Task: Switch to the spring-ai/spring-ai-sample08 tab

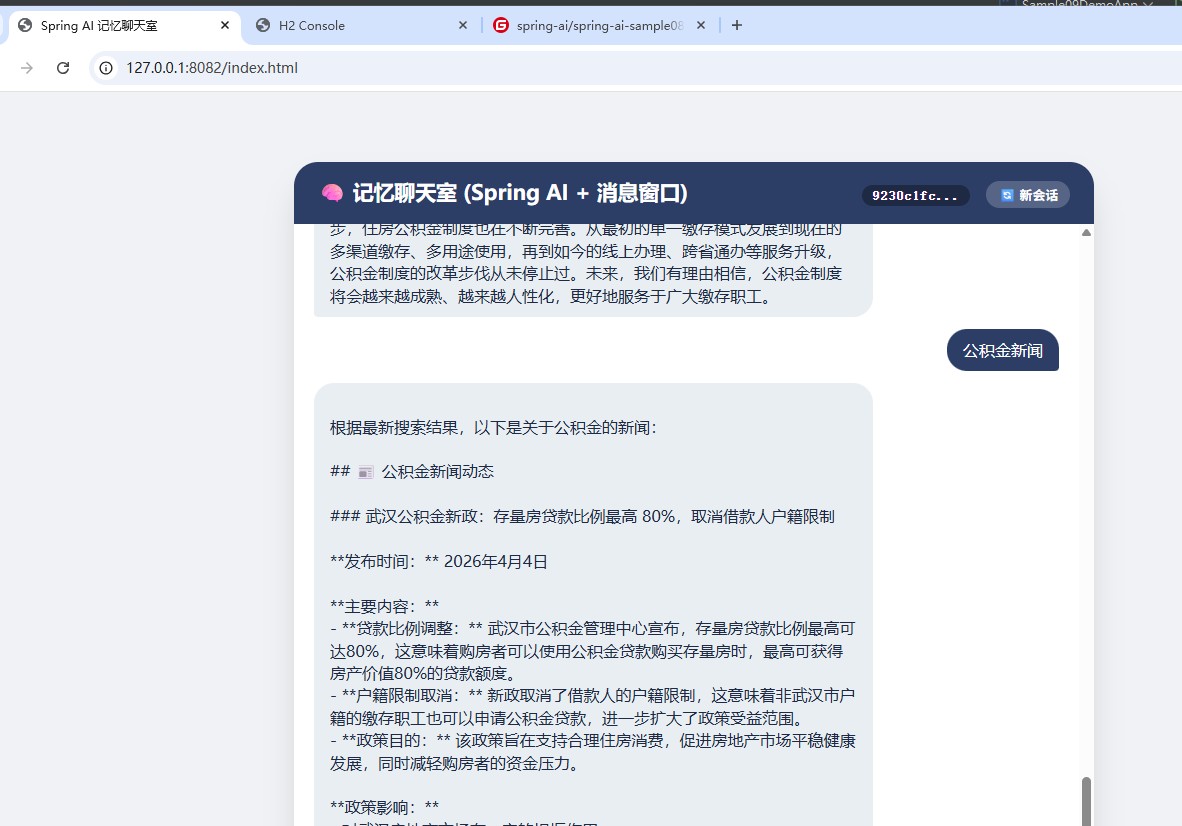Action: (x=590, y=25)
